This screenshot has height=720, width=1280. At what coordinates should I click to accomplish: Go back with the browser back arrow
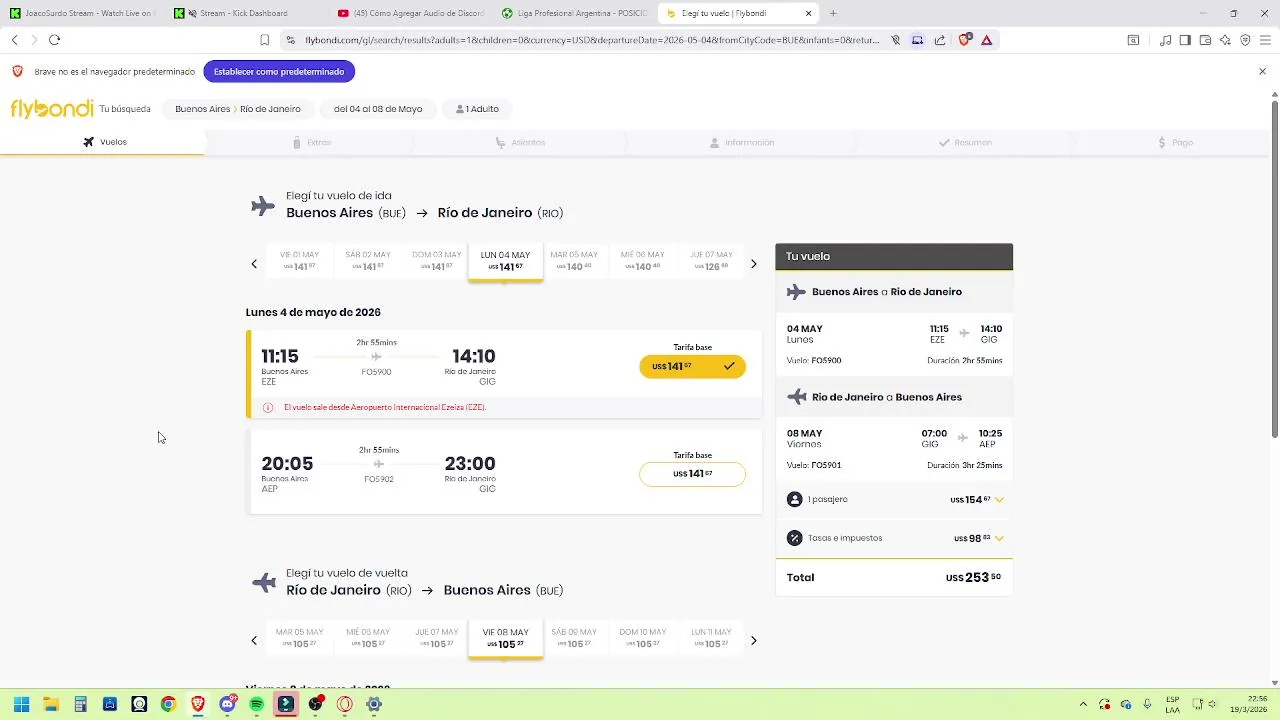14,40
